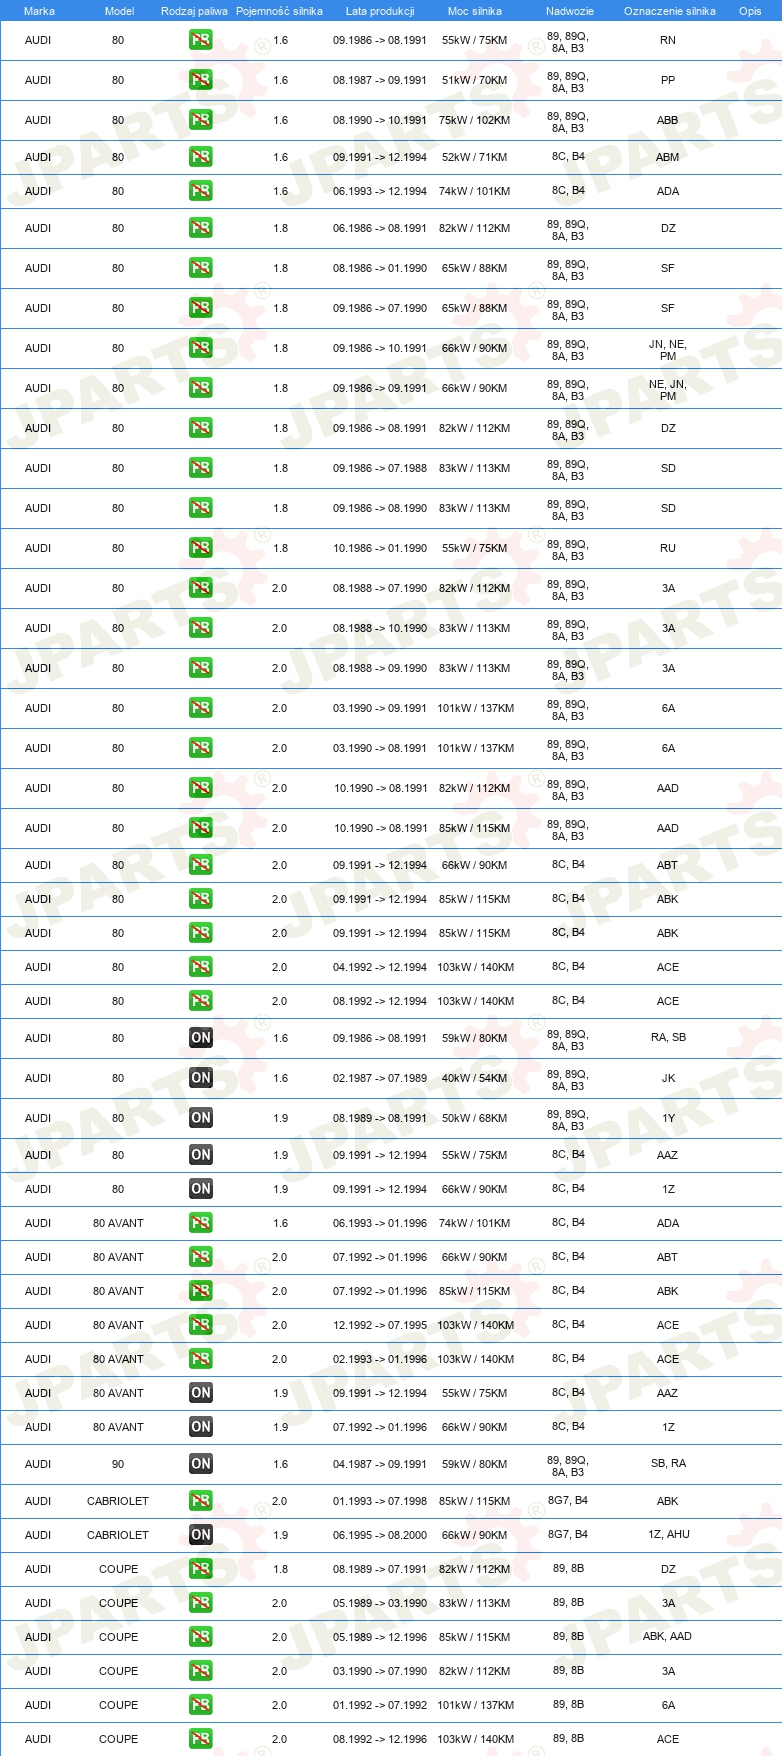782x1756 pixels.
Task: Click the 80 AVANT model cell in the ADA row
Action: (x=118, y=1223)
